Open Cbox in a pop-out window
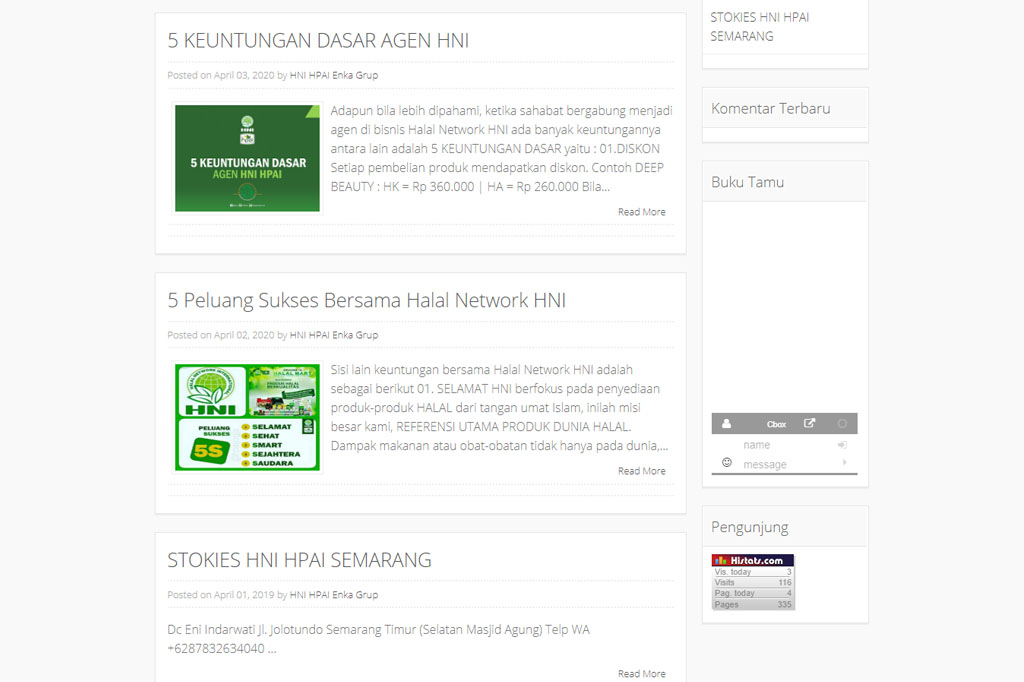Screen dimensions: 1024x682 tap(809, 423)
